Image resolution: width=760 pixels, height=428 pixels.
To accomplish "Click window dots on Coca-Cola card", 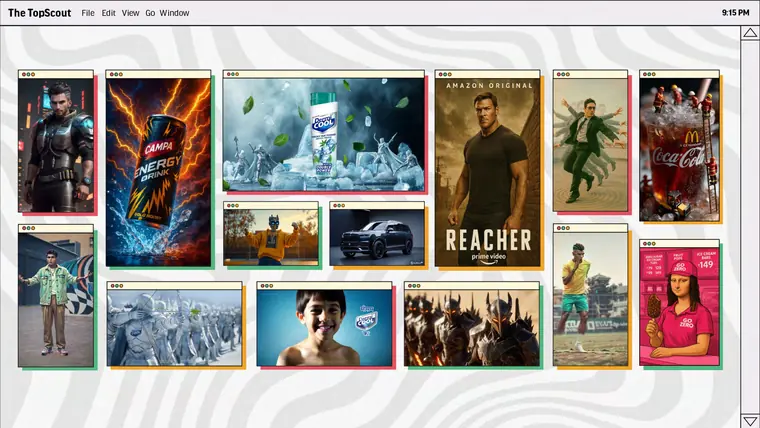I will pos(649,75).
